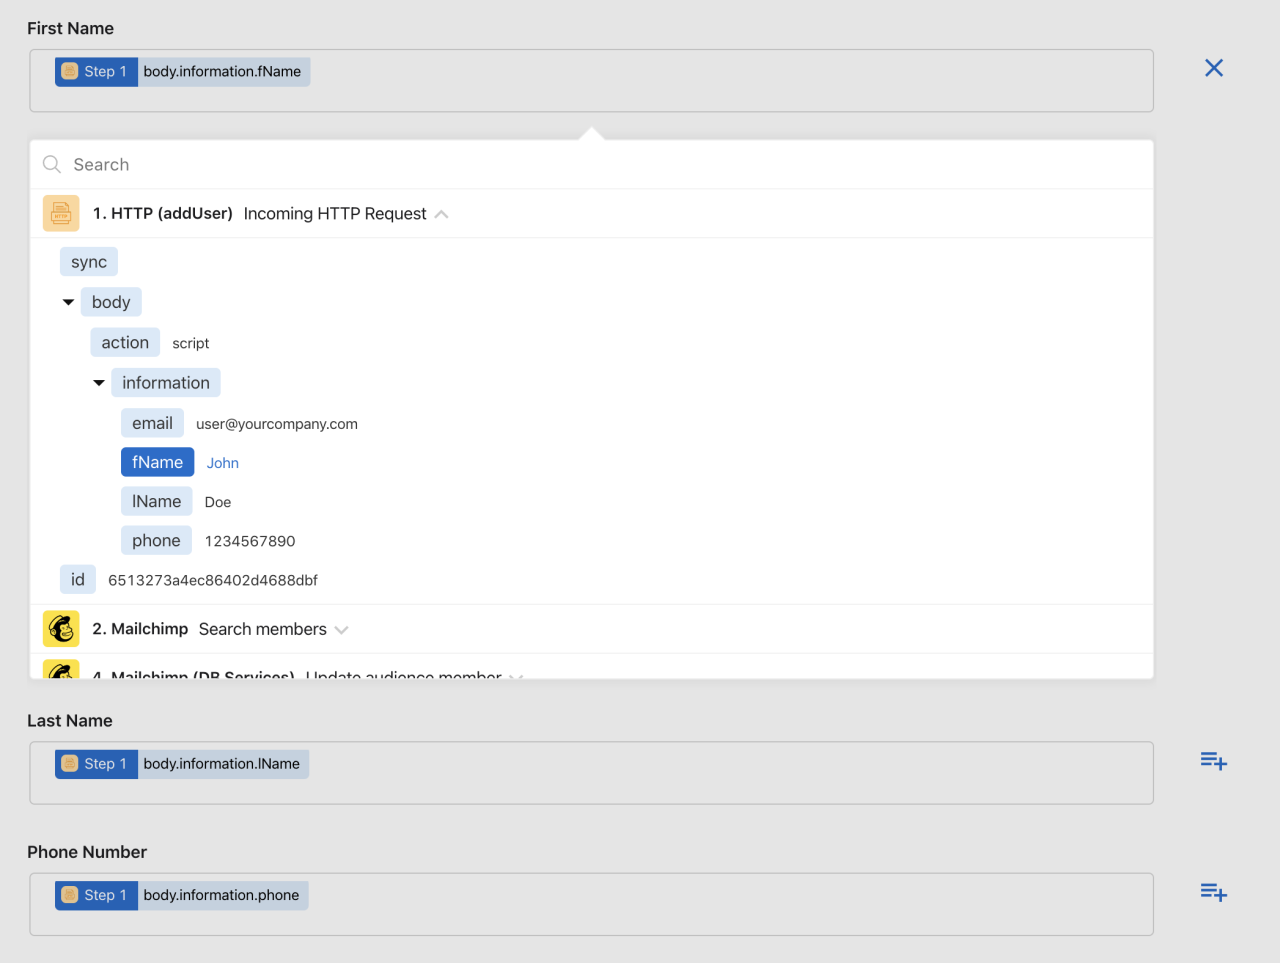
Task: Click the 'user@yourcompany.com' sample value
Action: (277, 424)
